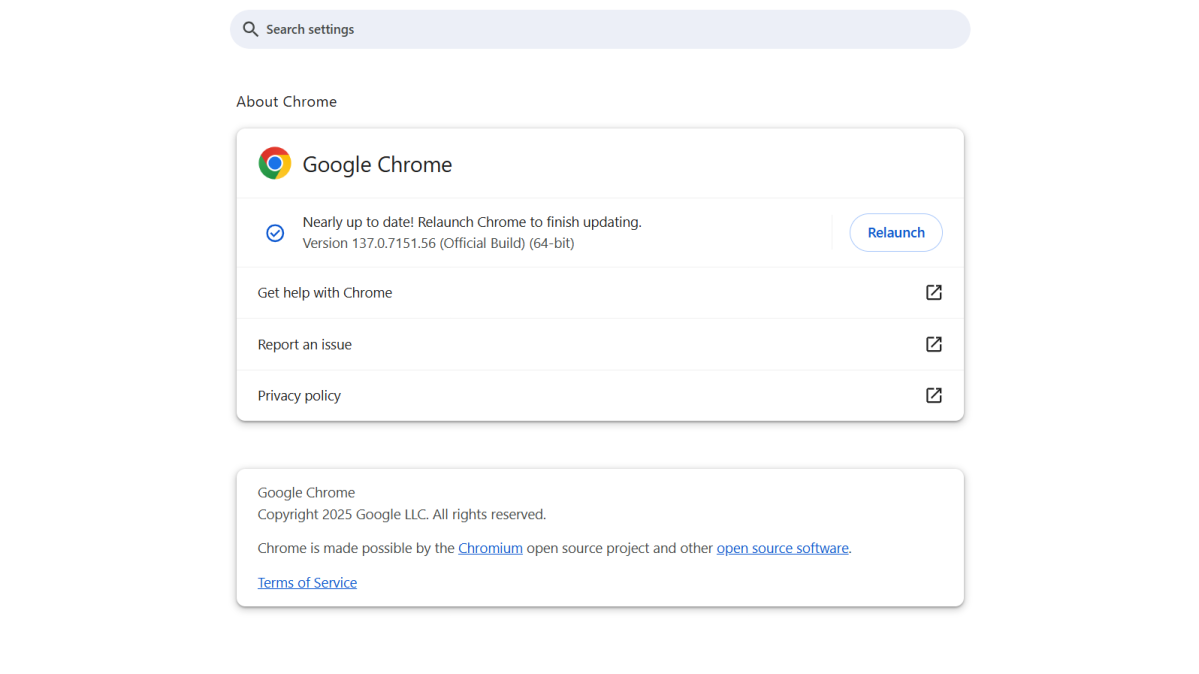This screenshot has width=1199, height=674.
Task: Open the open source software link
Action: [x=782, y=548]
